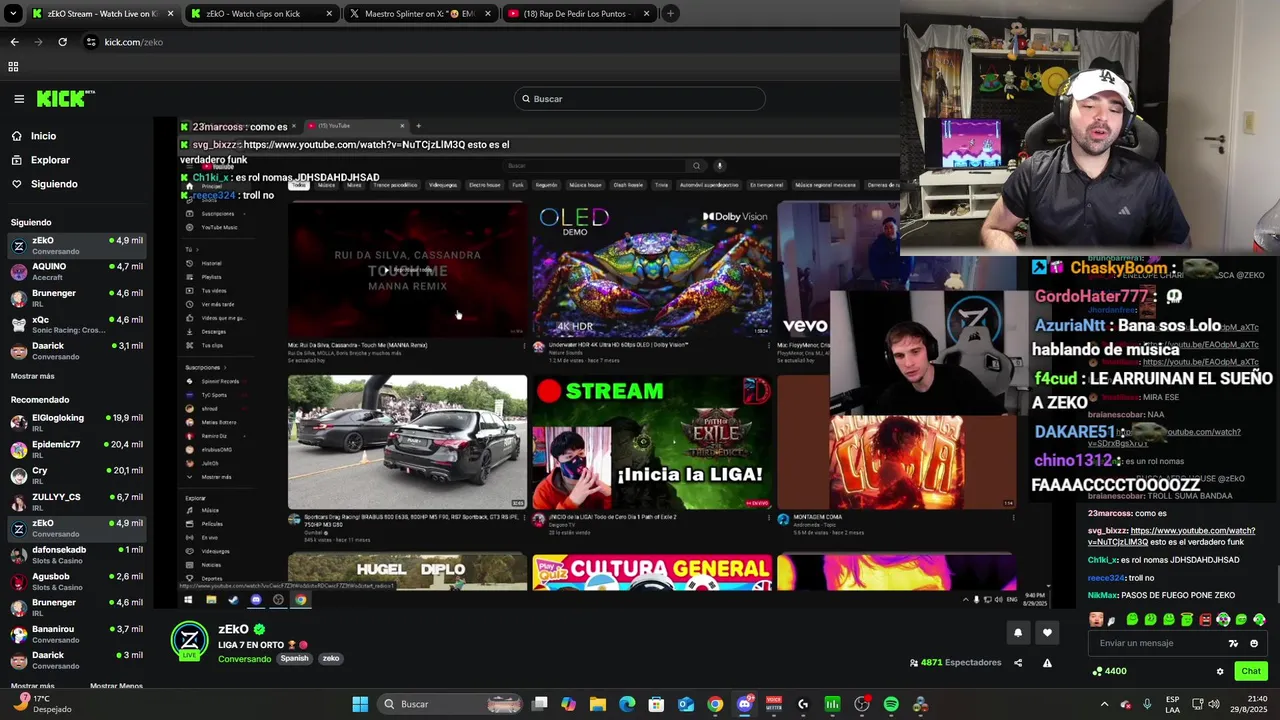Switch to 'Rap De Pedir Los Puntos' tab
1280x720 pixels.
[x=578, y=14]
